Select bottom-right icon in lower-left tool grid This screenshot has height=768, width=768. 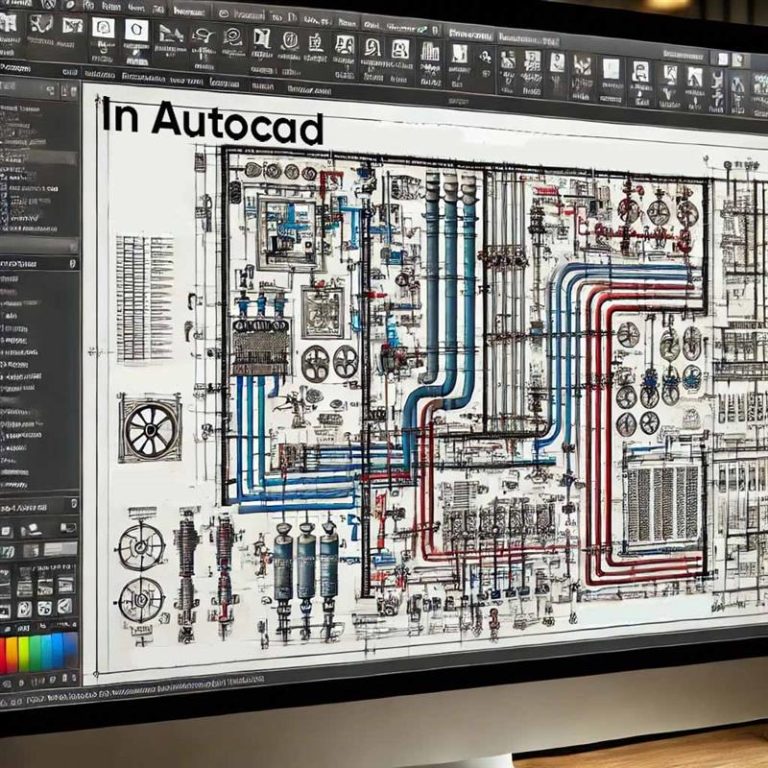coord(64,607)
